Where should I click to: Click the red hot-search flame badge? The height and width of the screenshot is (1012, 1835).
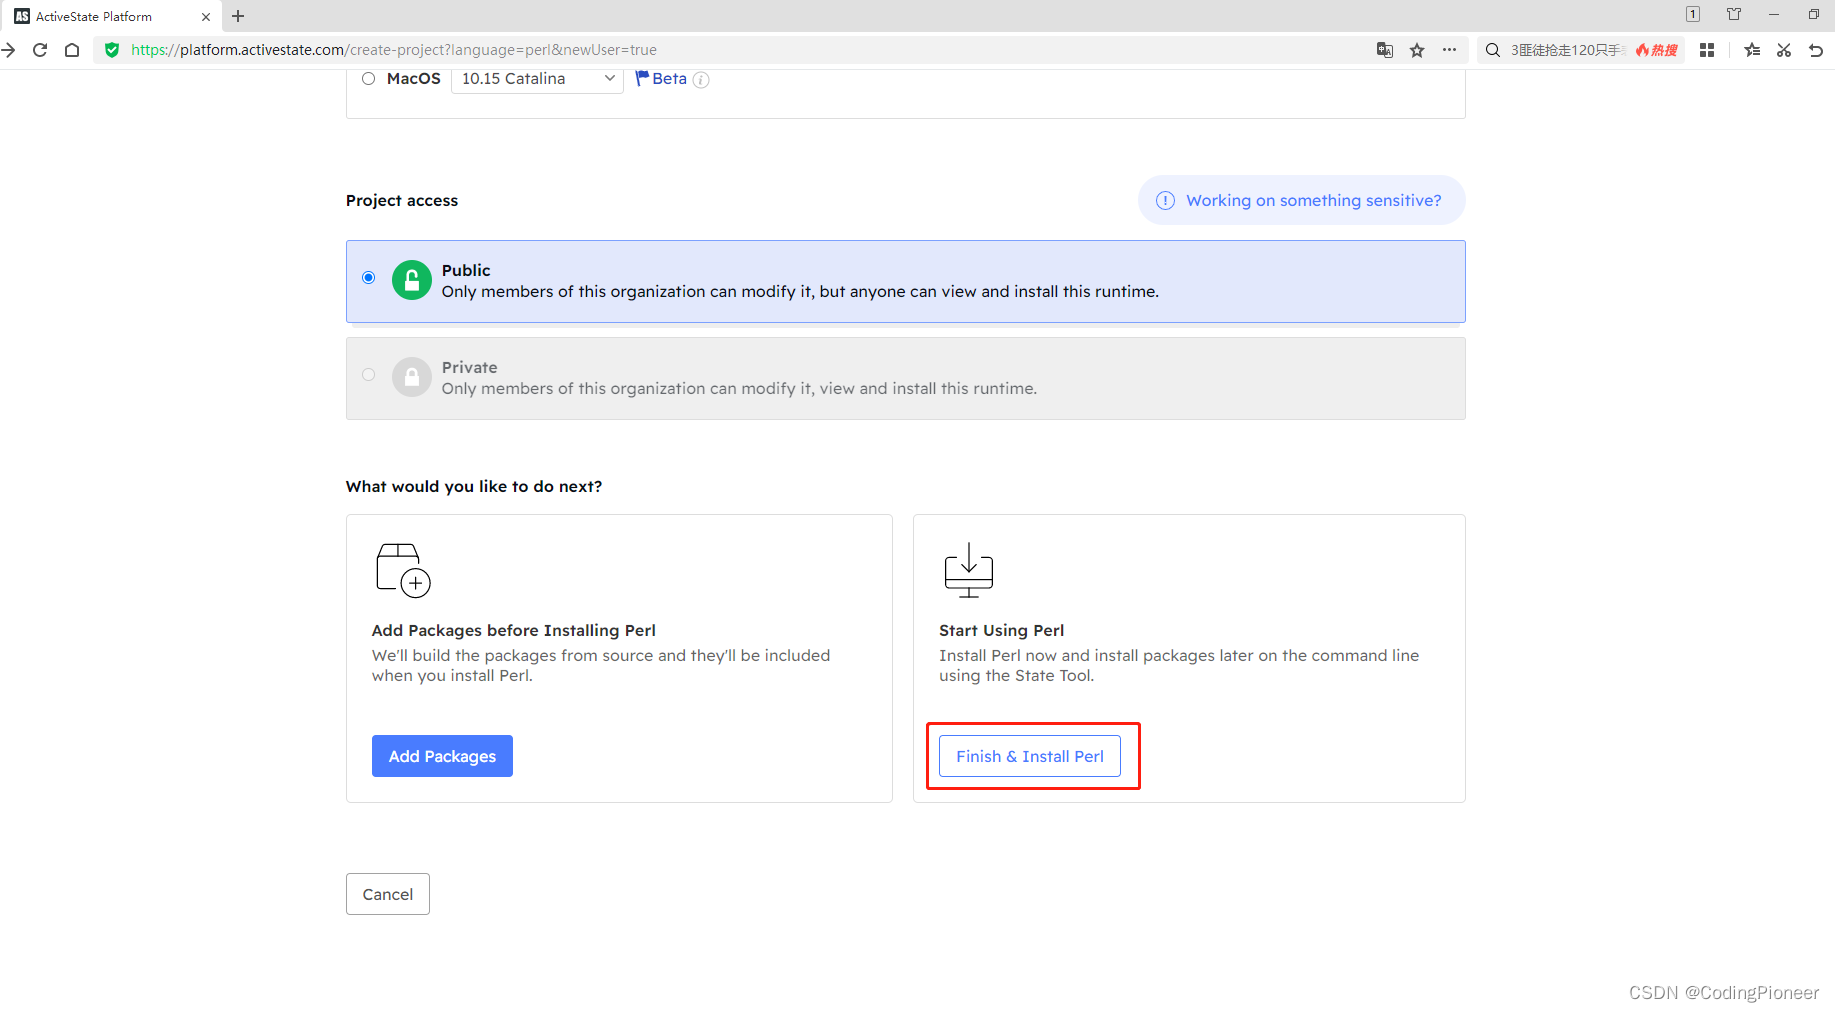[x=1657, y=50]
